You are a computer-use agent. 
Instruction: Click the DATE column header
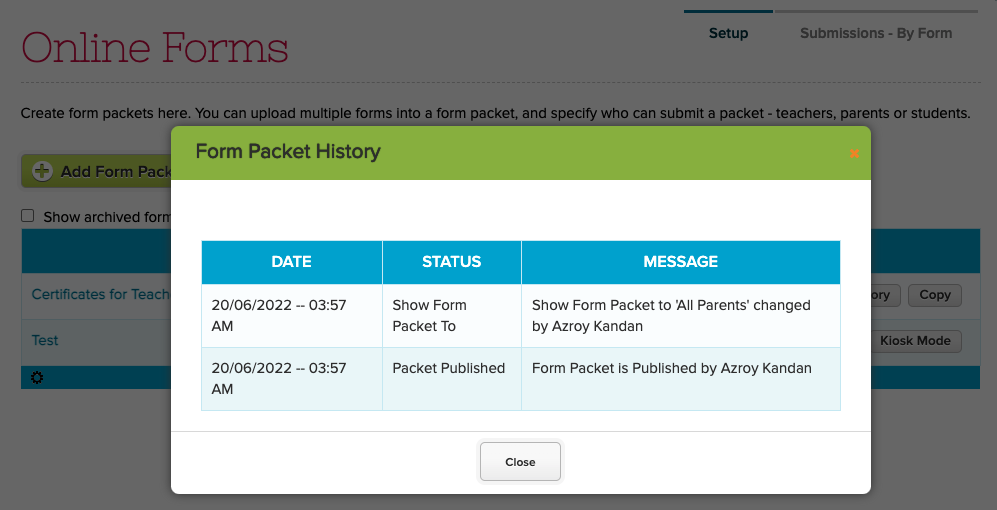[x=291, y=262]
